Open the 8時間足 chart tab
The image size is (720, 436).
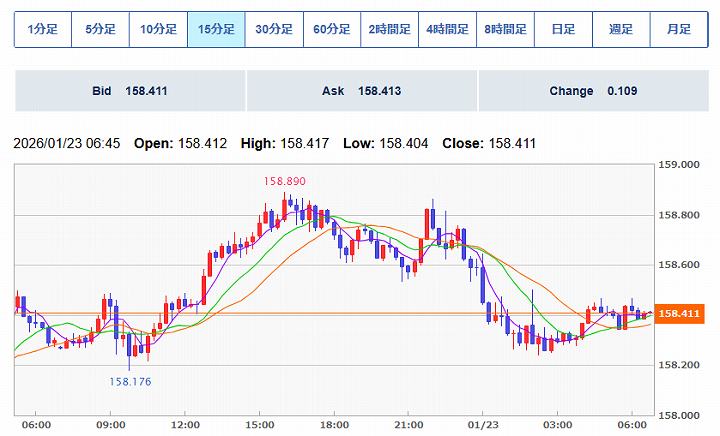click(x=505, y=30)
